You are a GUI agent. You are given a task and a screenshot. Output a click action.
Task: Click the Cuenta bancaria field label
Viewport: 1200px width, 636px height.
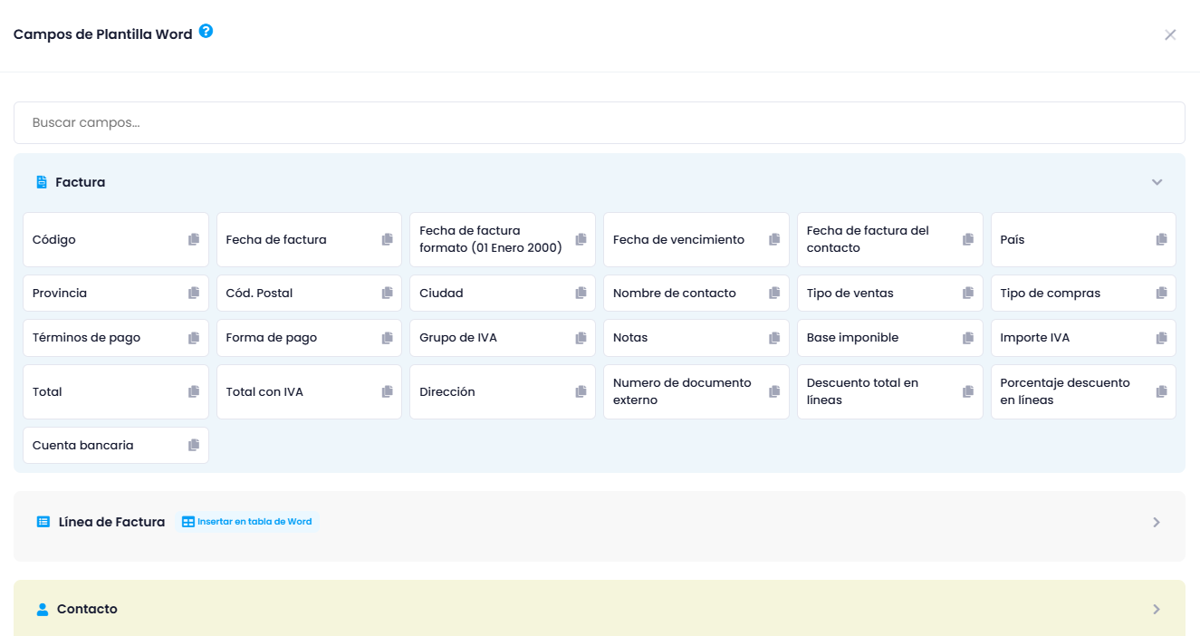click(83, 445)
